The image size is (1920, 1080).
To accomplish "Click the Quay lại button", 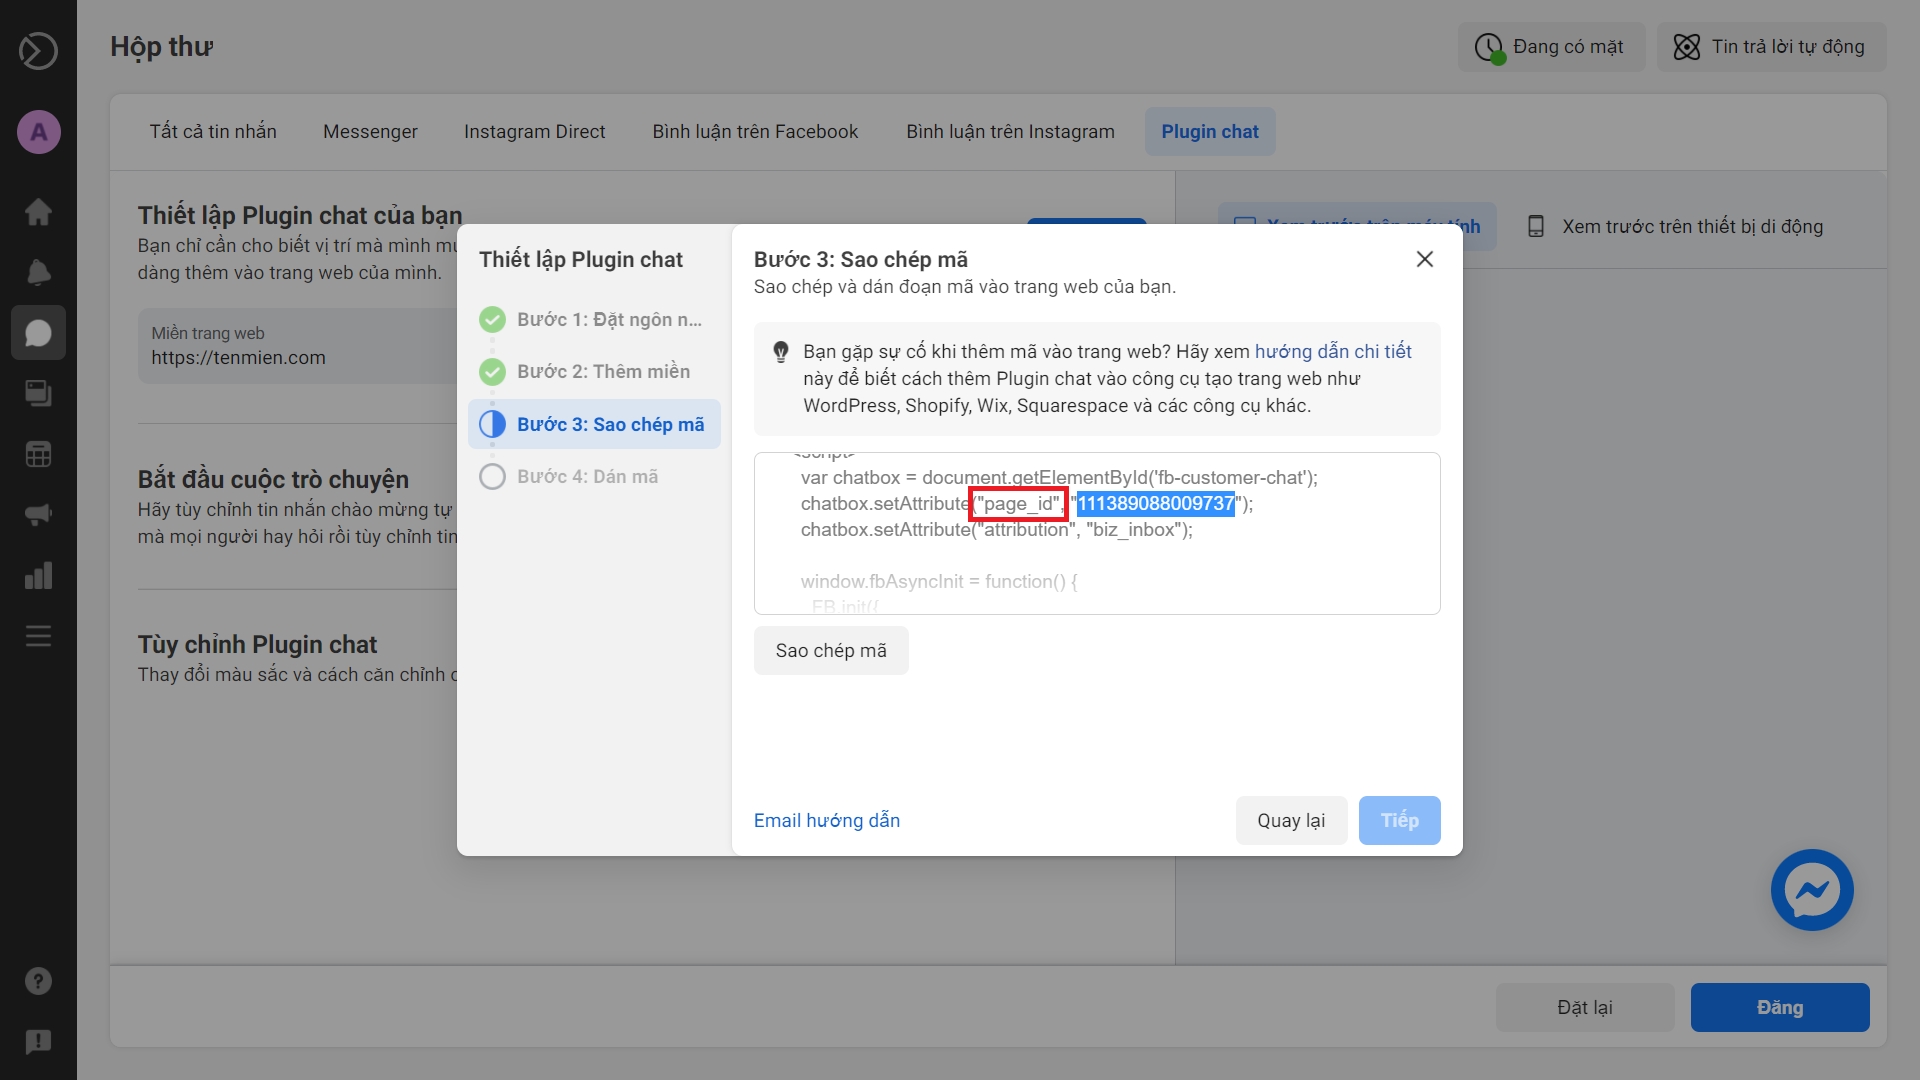I will tap(1290, 821).
